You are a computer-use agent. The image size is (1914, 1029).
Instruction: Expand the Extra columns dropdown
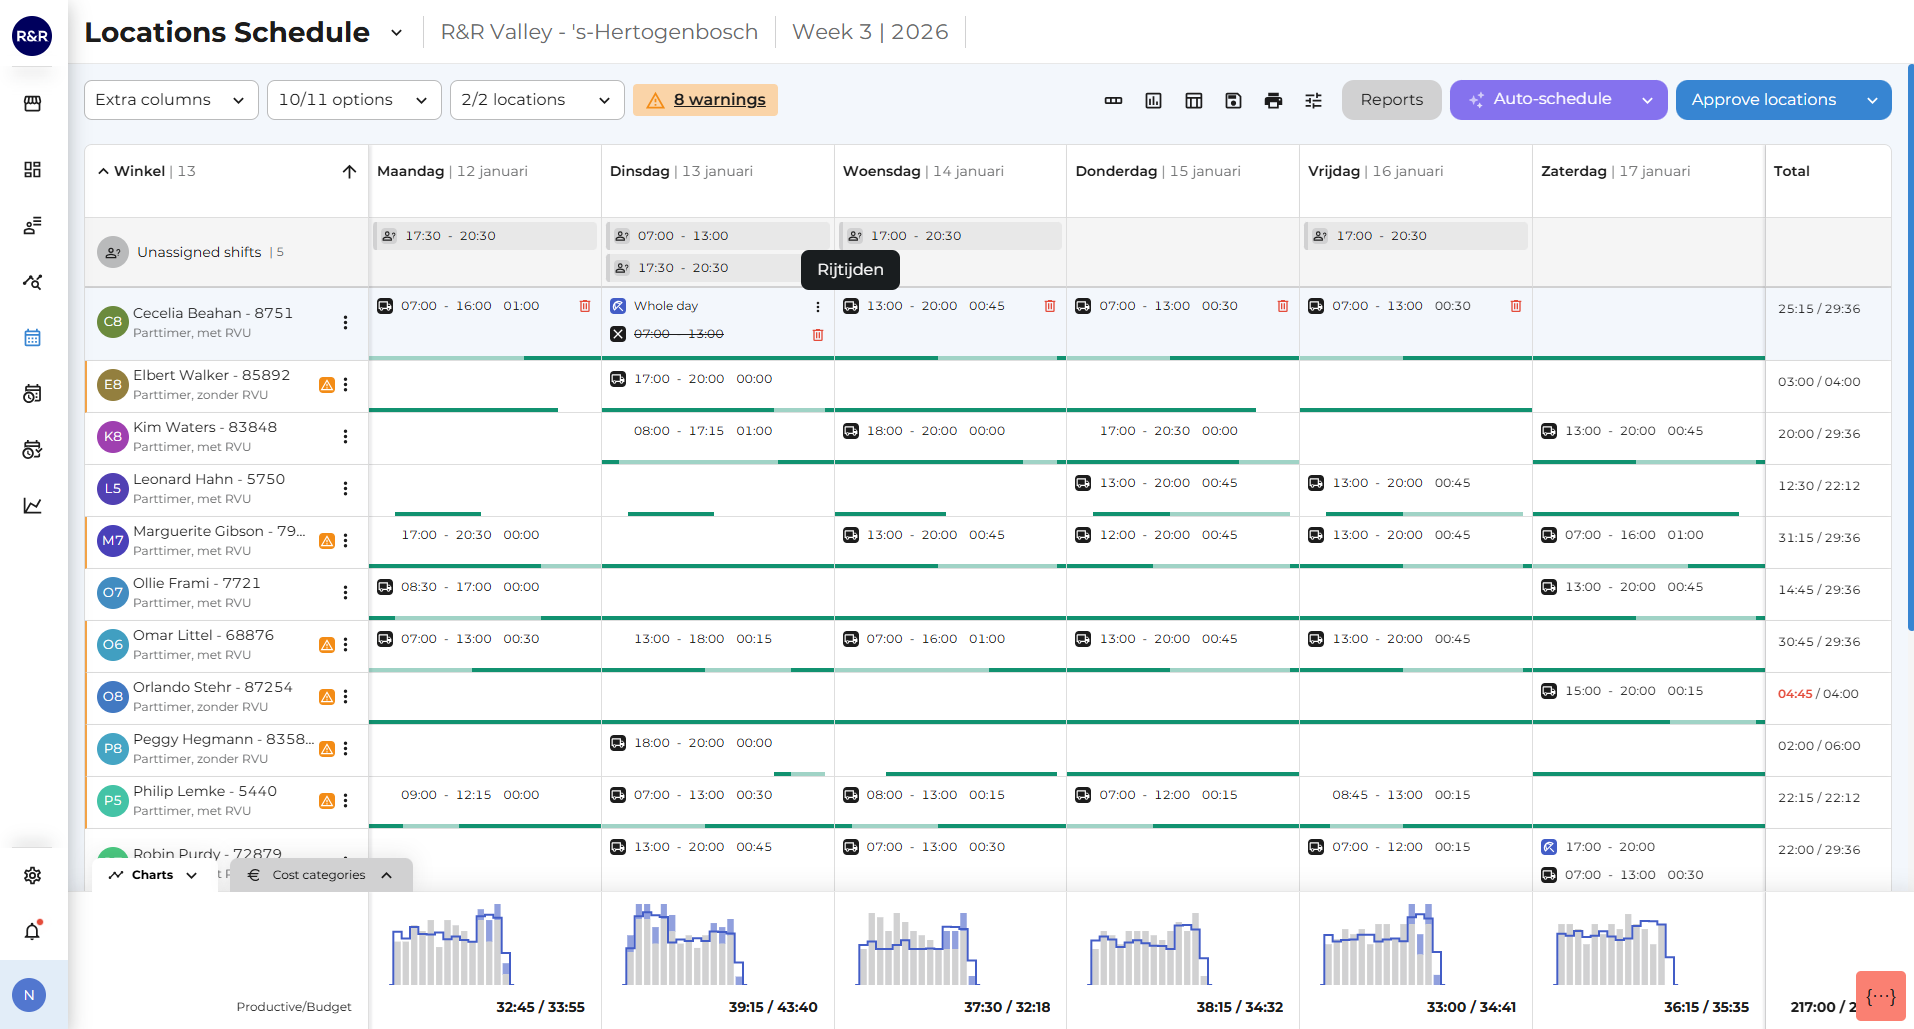[x=171, y=100]
